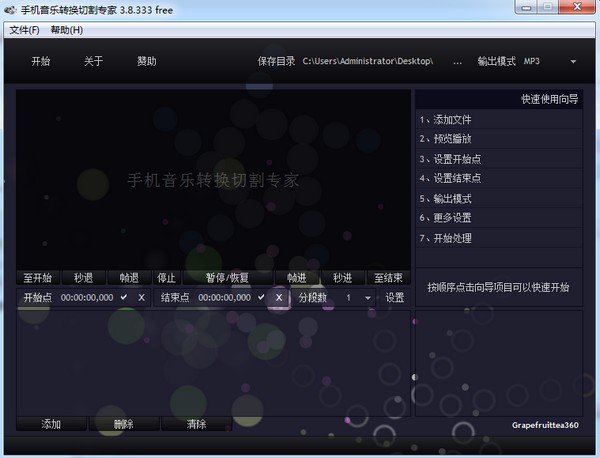600x458 pixels.
Task: Step forward one frame with 帧进
Action: pos(297,278)
